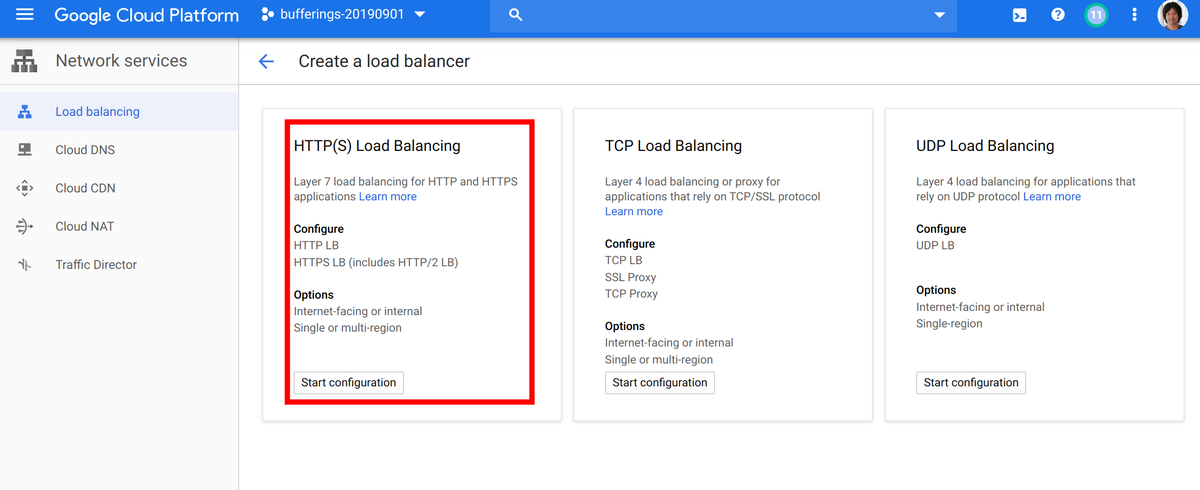Expand the search bar dropdown arrow

pyautogui.click(x=939, y=15)
